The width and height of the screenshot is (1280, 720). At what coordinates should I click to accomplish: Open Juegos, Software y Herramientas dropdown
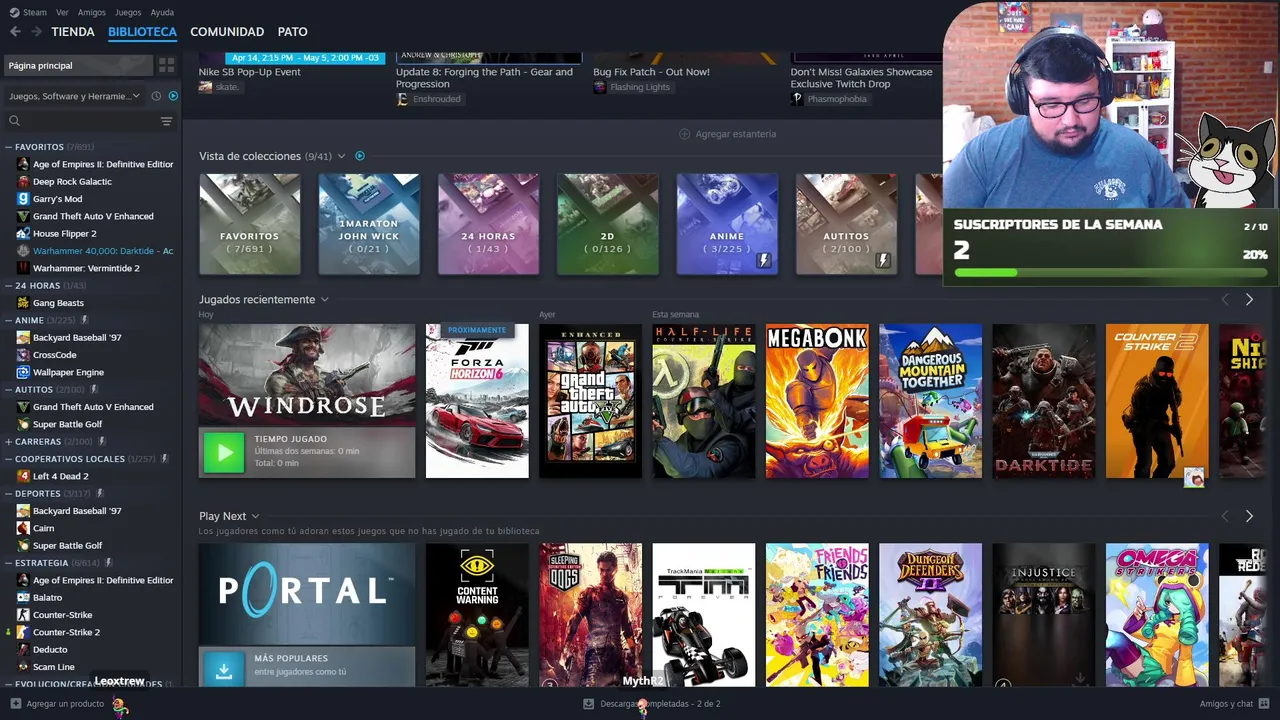(74, 96)
